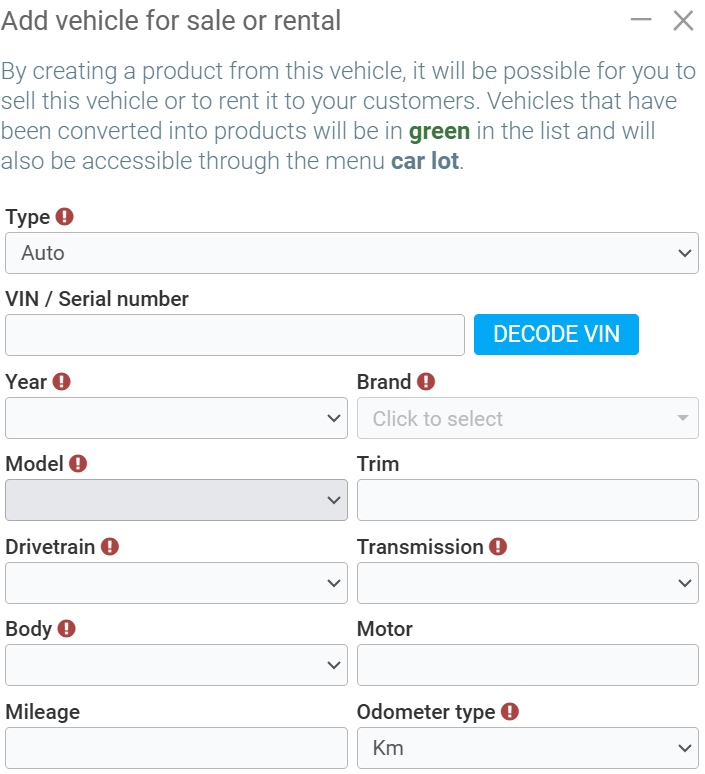Expand the Body dropdown

pos(176,665)
